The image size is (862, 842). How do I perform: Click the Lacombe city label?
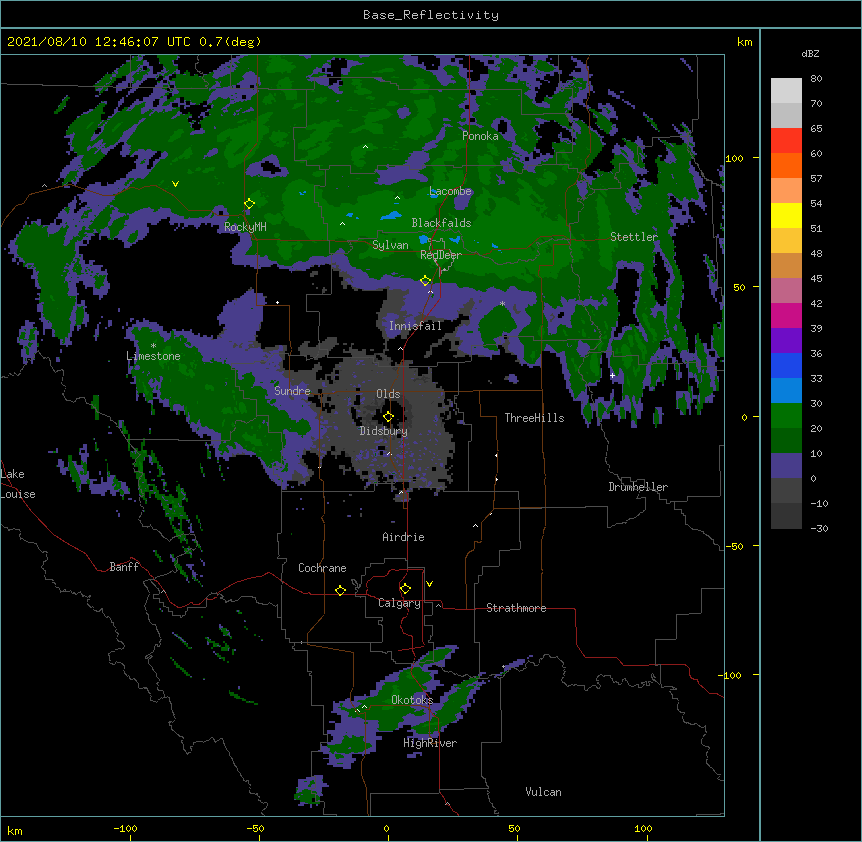pos(450,191)
